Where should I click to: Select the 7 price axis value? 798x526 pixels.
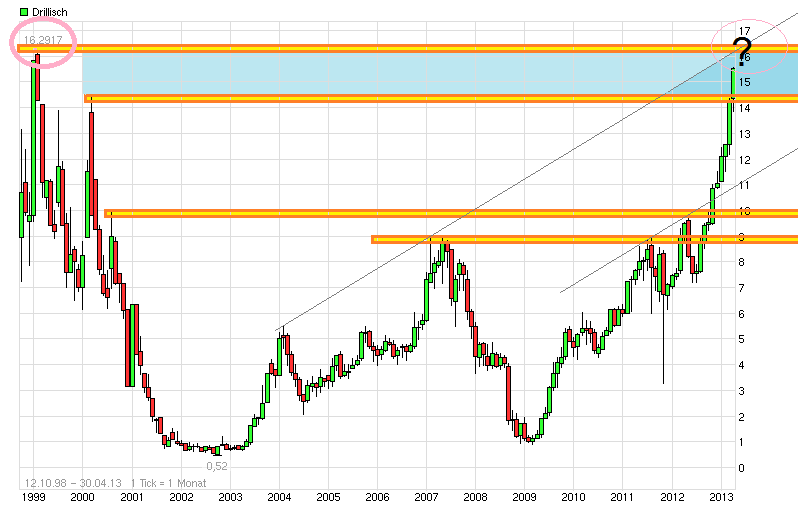coord(742,288)
